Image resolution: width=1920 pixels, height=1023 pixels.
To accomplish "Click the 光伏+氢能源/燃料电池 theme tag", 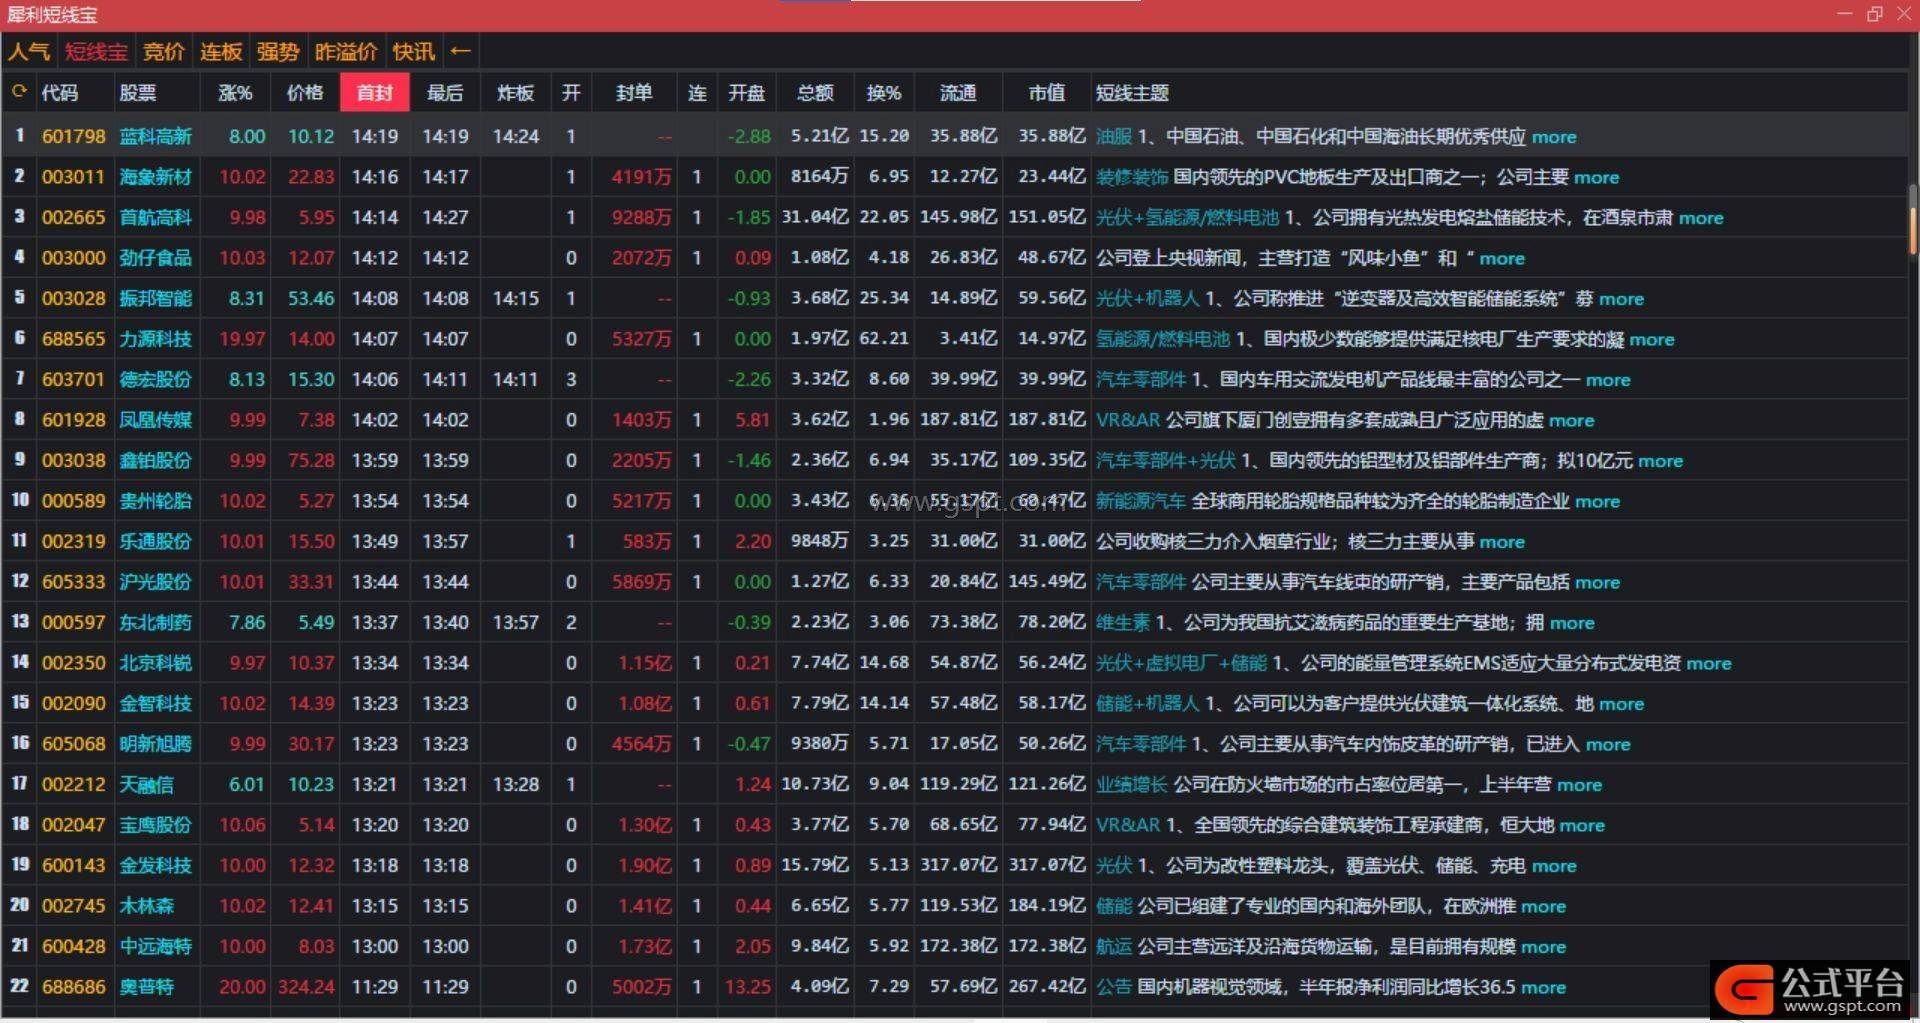I will 1187,218.
